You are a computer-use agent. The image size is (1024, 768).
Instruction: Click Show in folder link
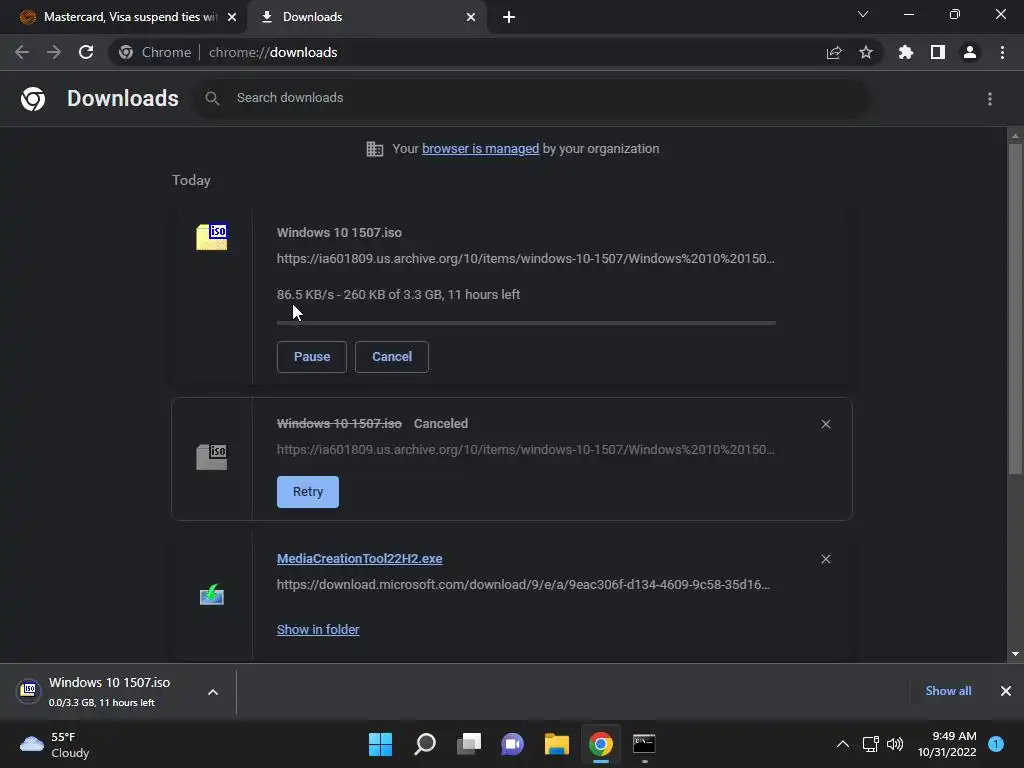pos(318,630)
